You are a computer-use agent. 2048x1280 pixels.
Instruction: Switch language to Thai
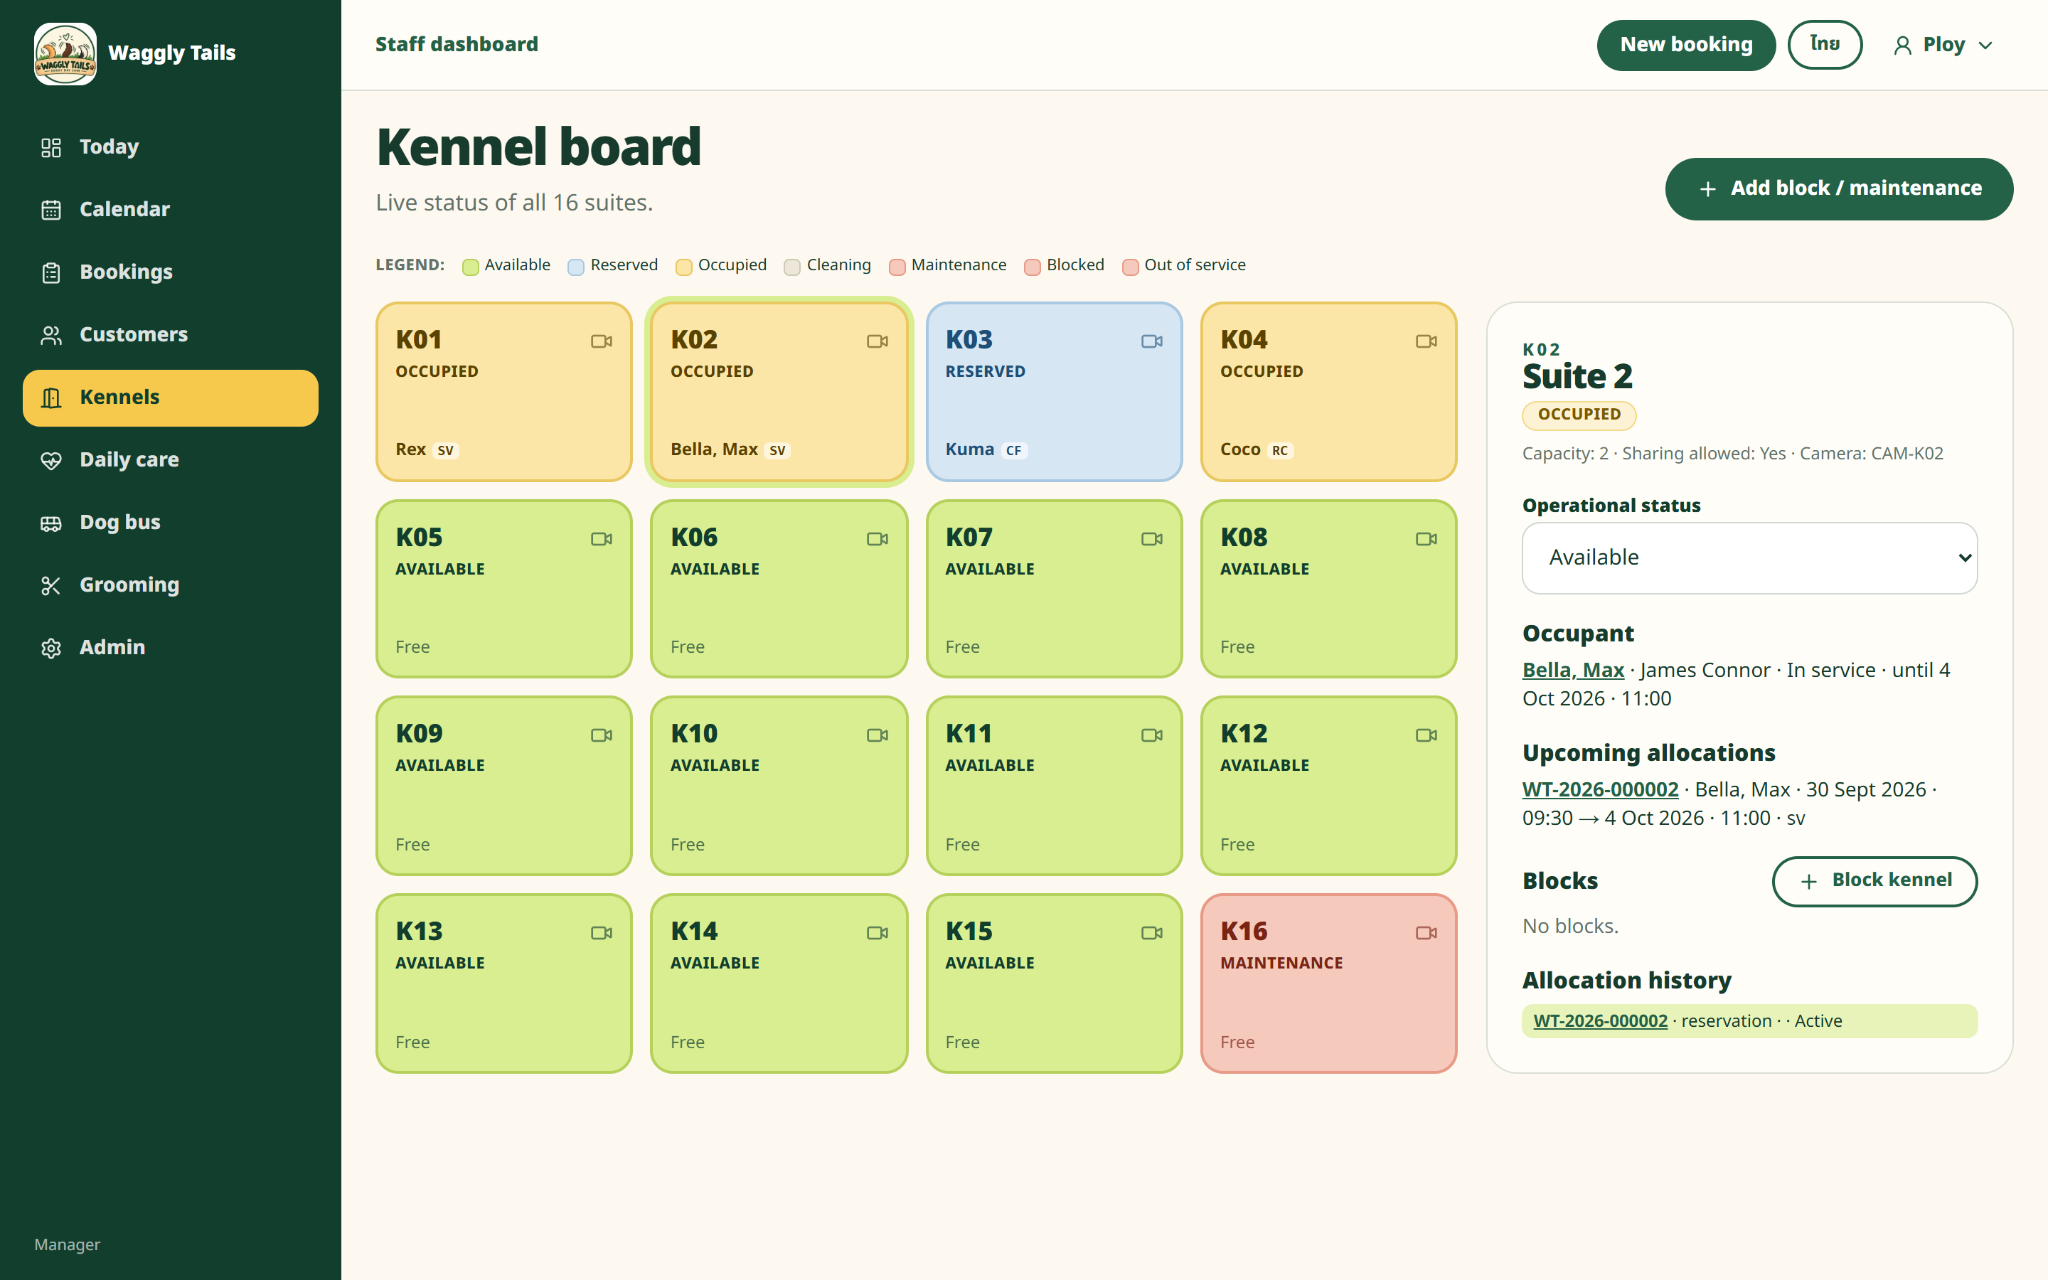(1824, 45)
